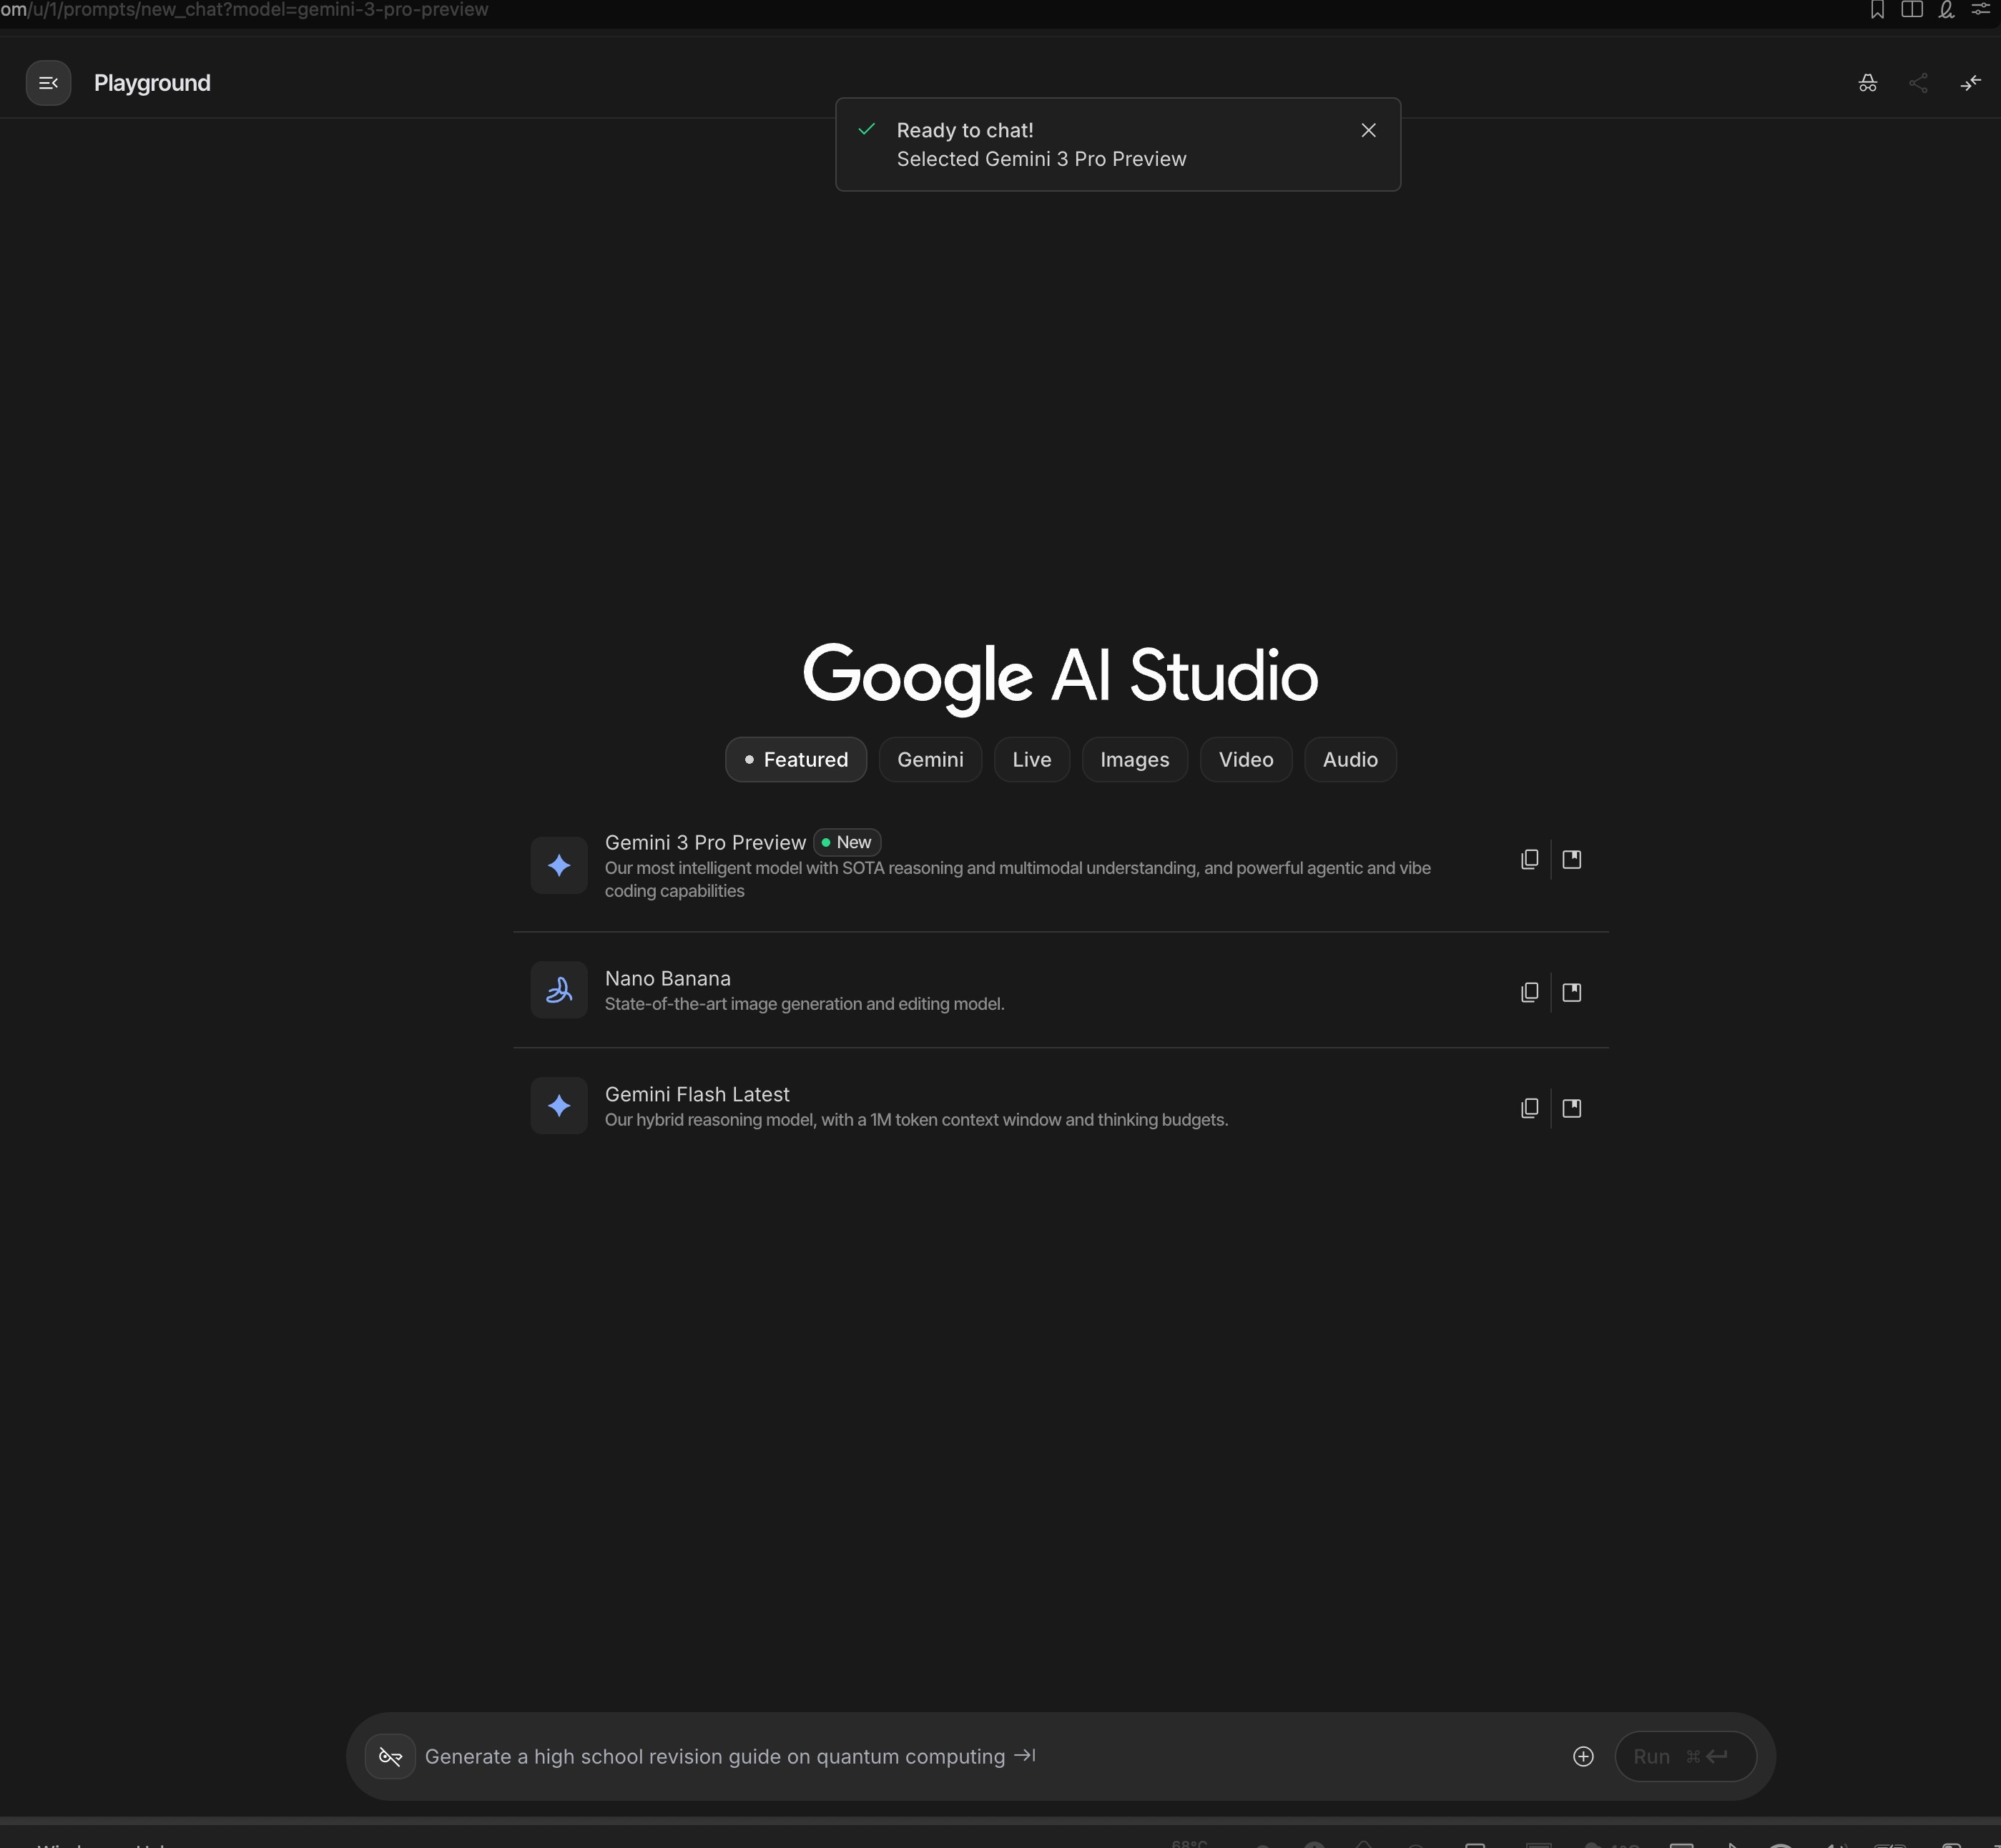
Task: Copy the Nano Banana model ID
Action: (1528, 992)
